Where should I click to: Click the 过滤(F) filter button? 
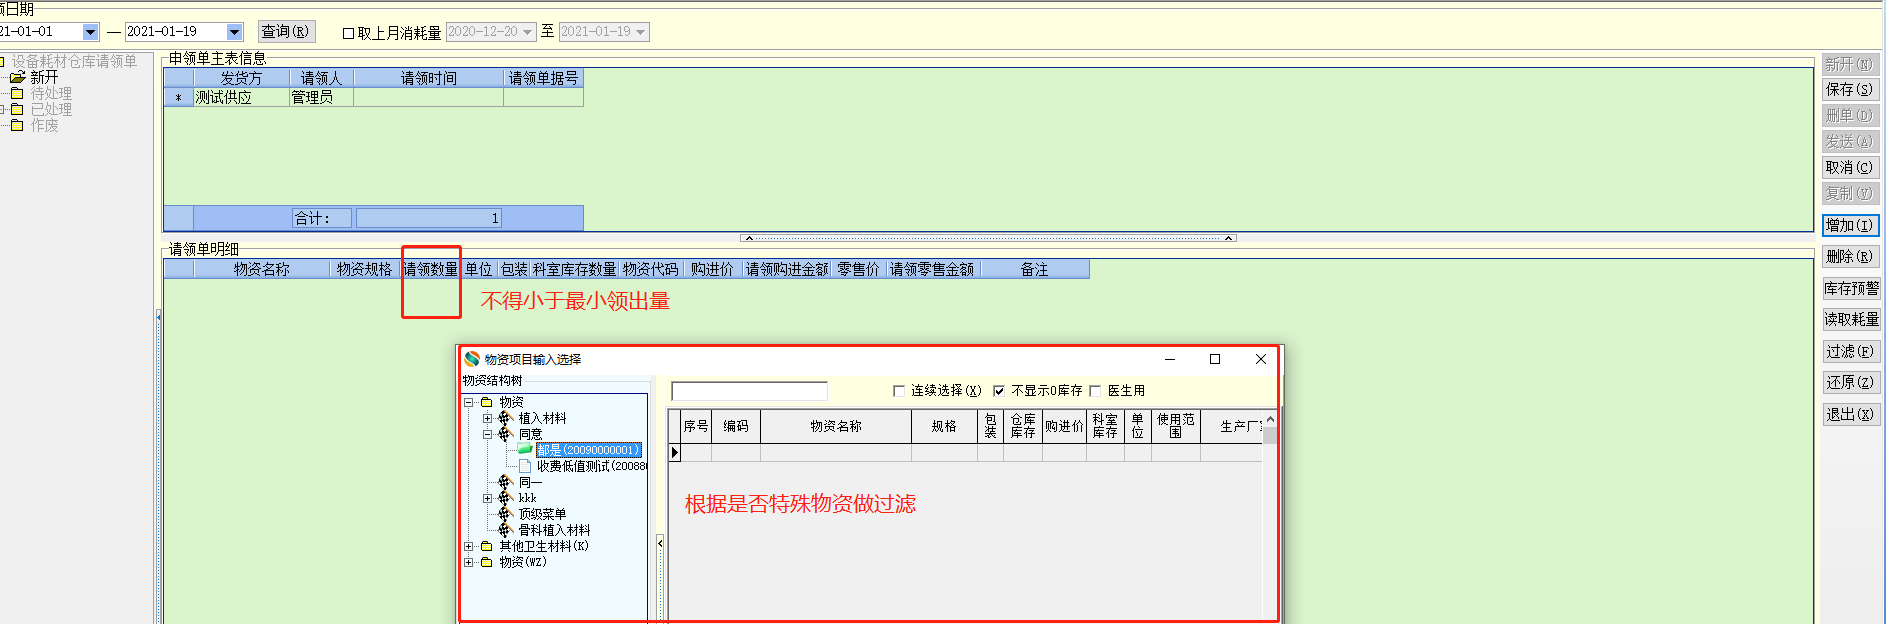(1850, 351)
